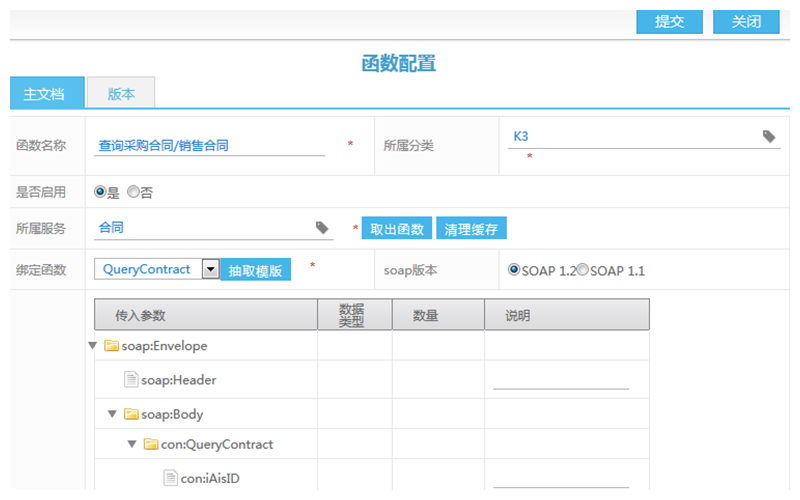The height and width of the screenshot is (500, 800).
Task: Click the tag icon in 所属服务 field
Action: point(322,228)
